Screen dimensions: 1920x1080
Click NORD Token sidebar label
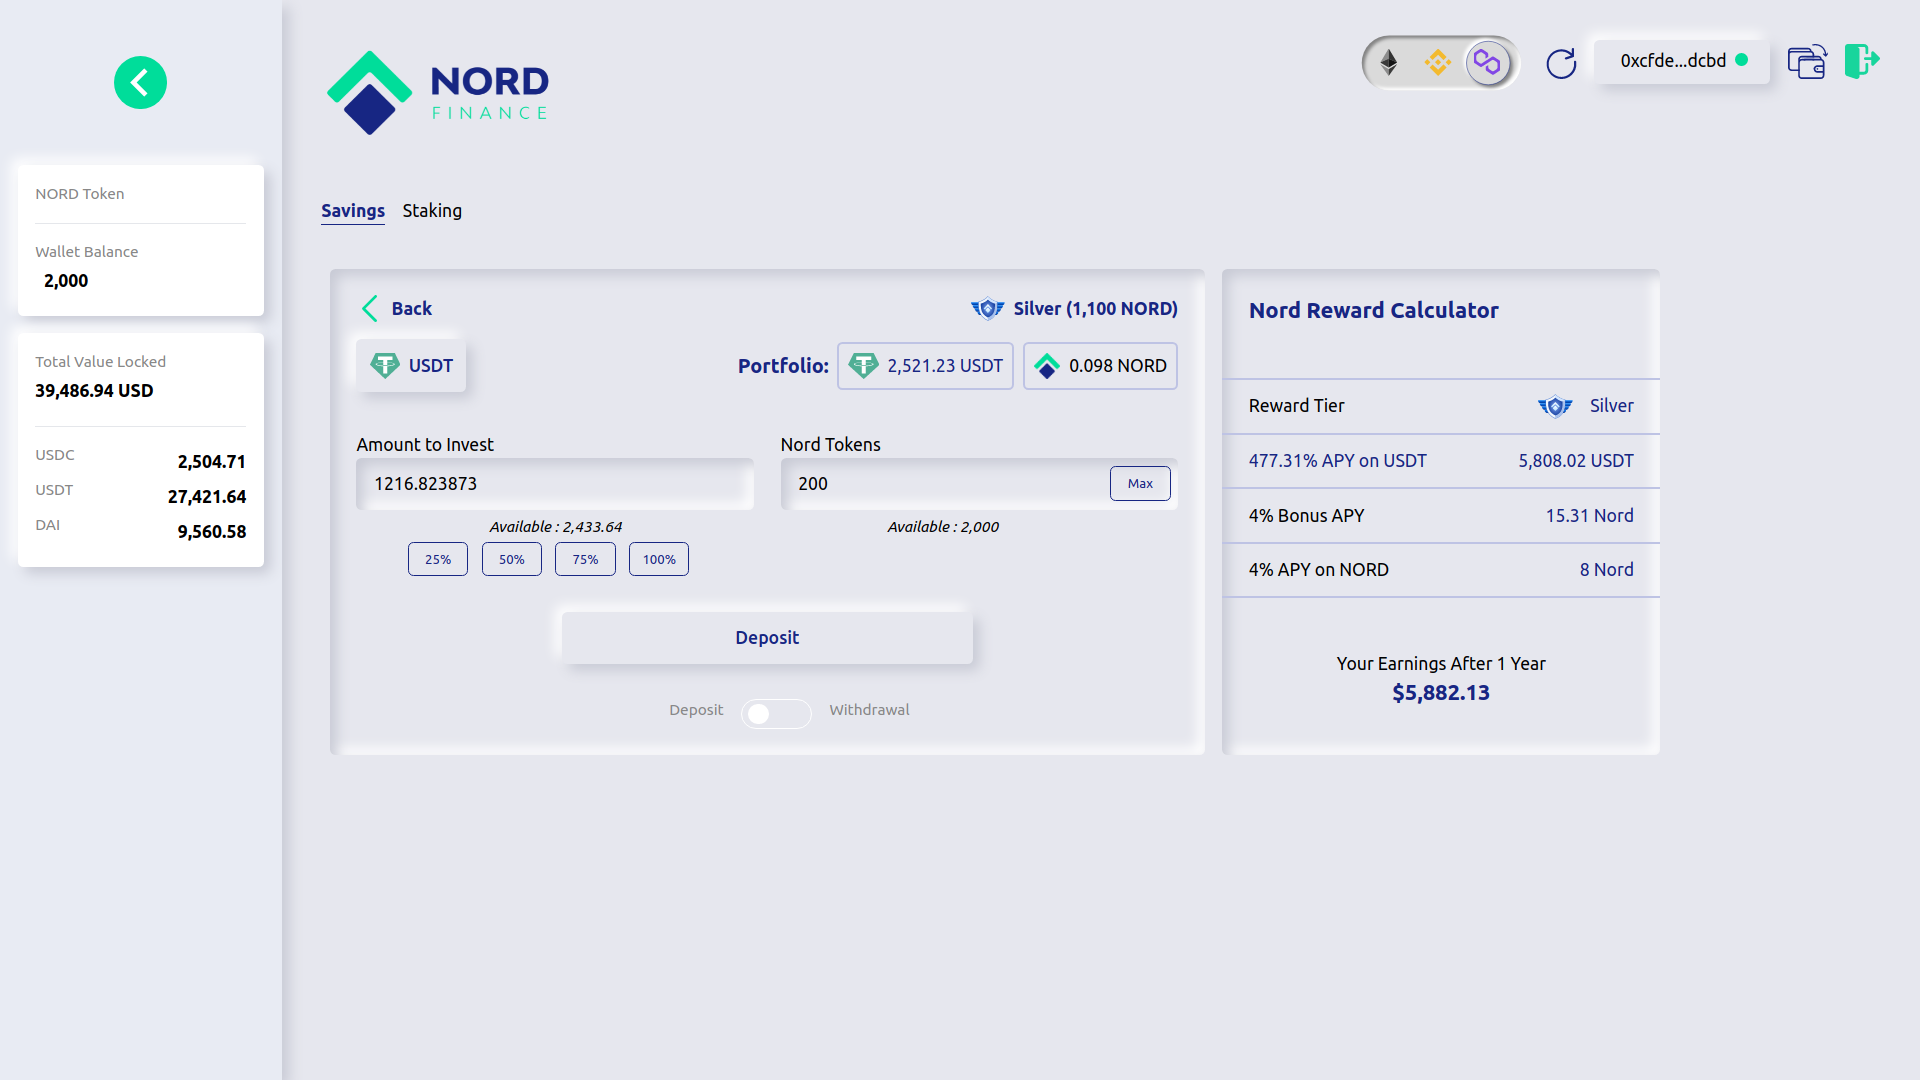(x=80, y=194)
